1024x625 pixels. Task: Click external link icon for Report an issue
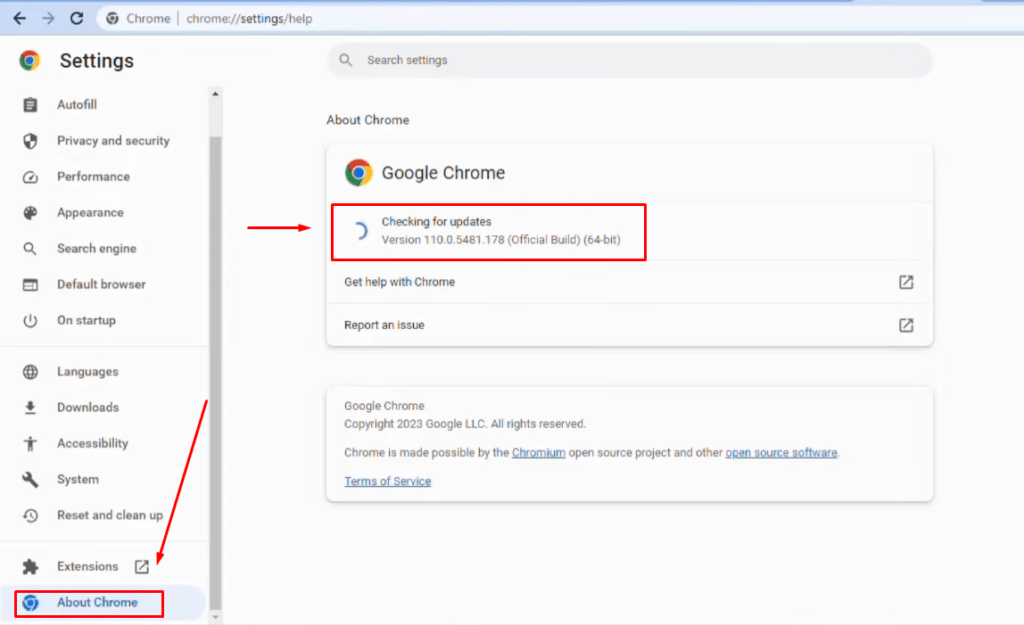click(x=906, y=325)
